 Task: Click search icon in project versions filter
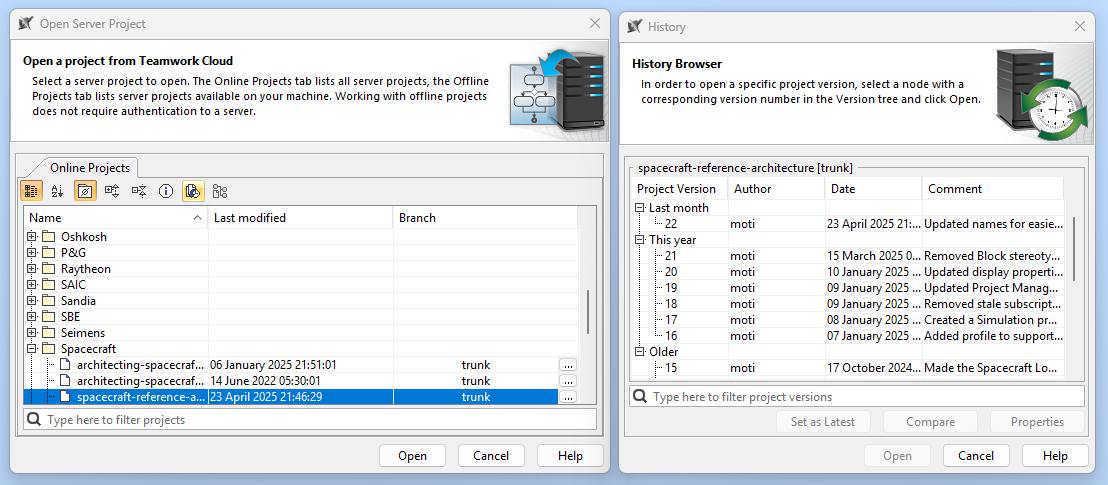pyautogui.click(x=639, y=397)
